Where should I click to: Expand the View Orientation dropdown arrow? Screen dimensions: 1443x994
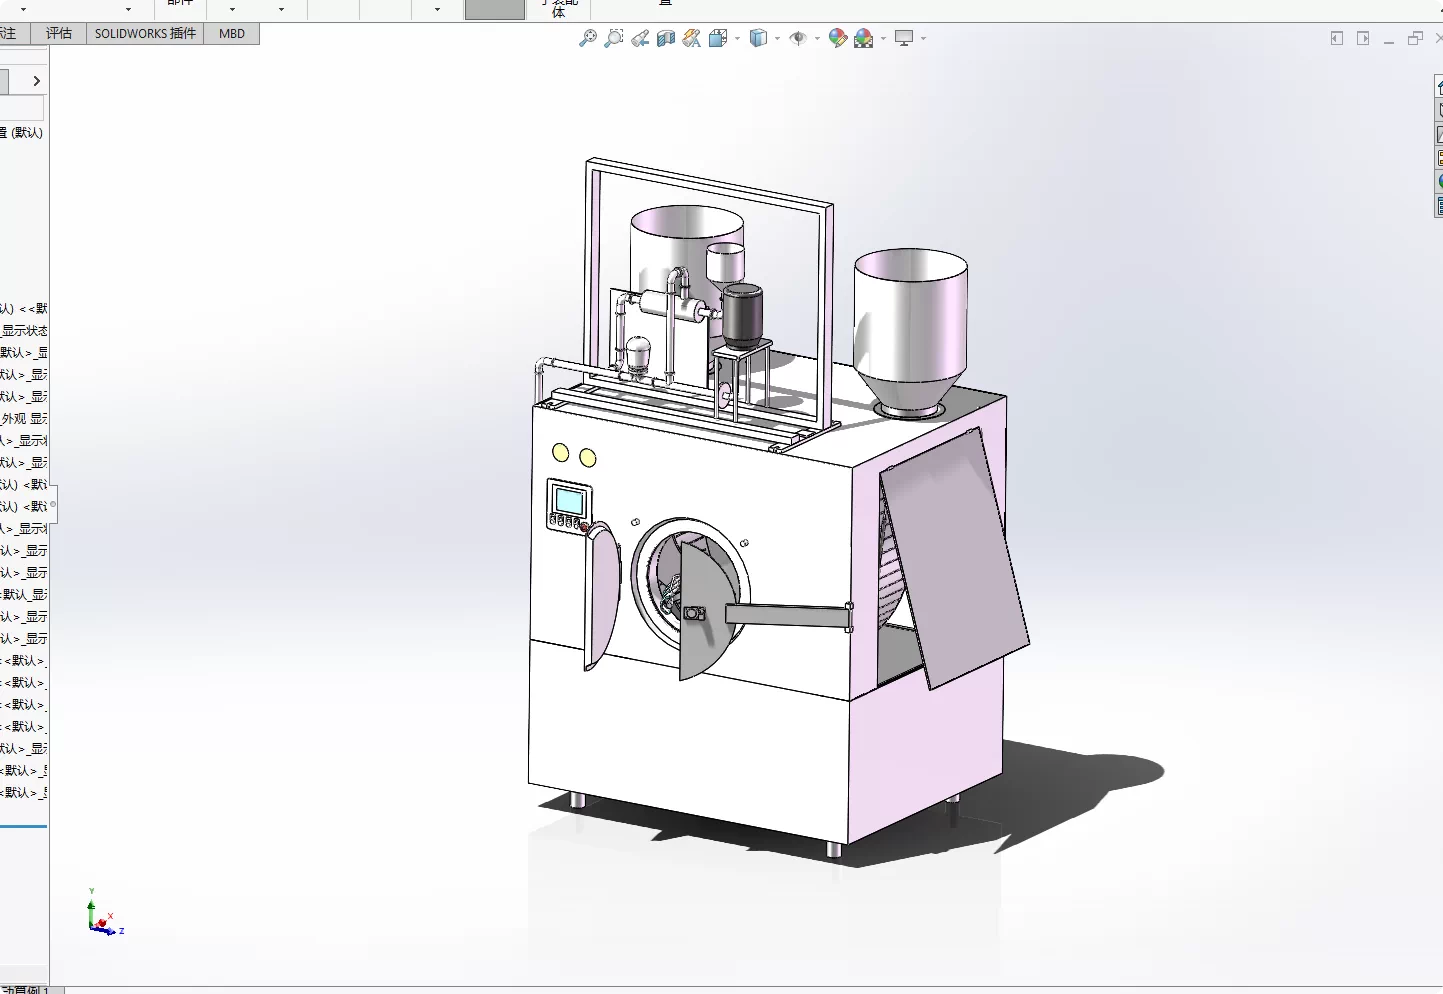[x=738, y=39]
